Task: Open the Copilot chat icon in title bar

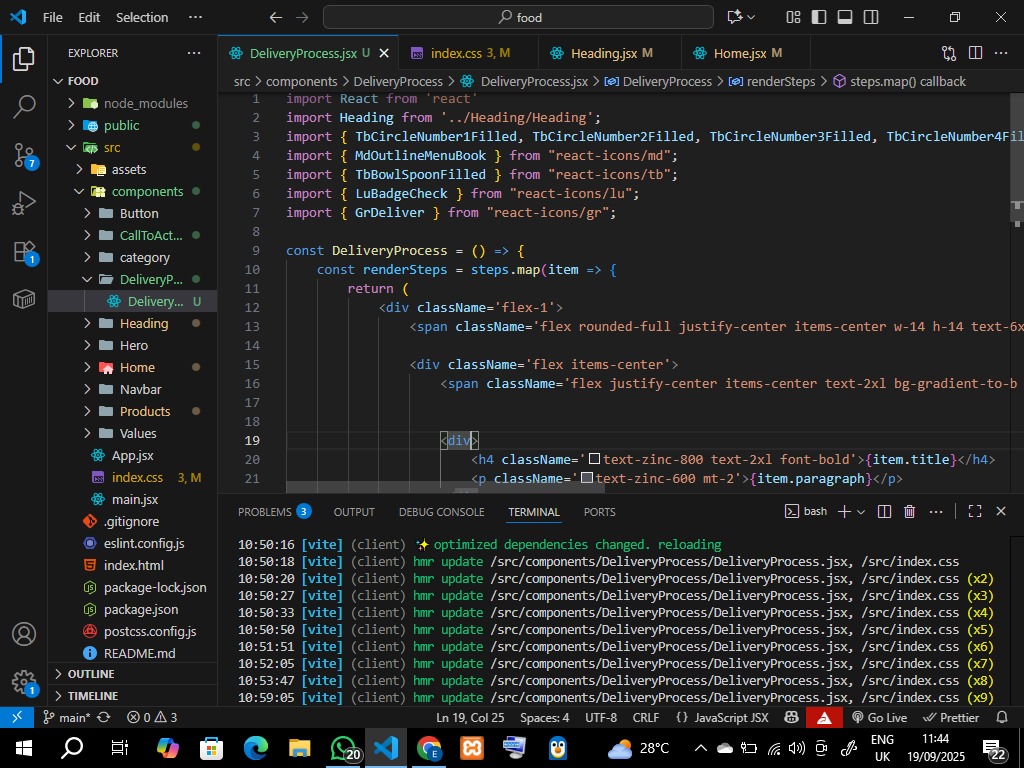Action: 735,18
